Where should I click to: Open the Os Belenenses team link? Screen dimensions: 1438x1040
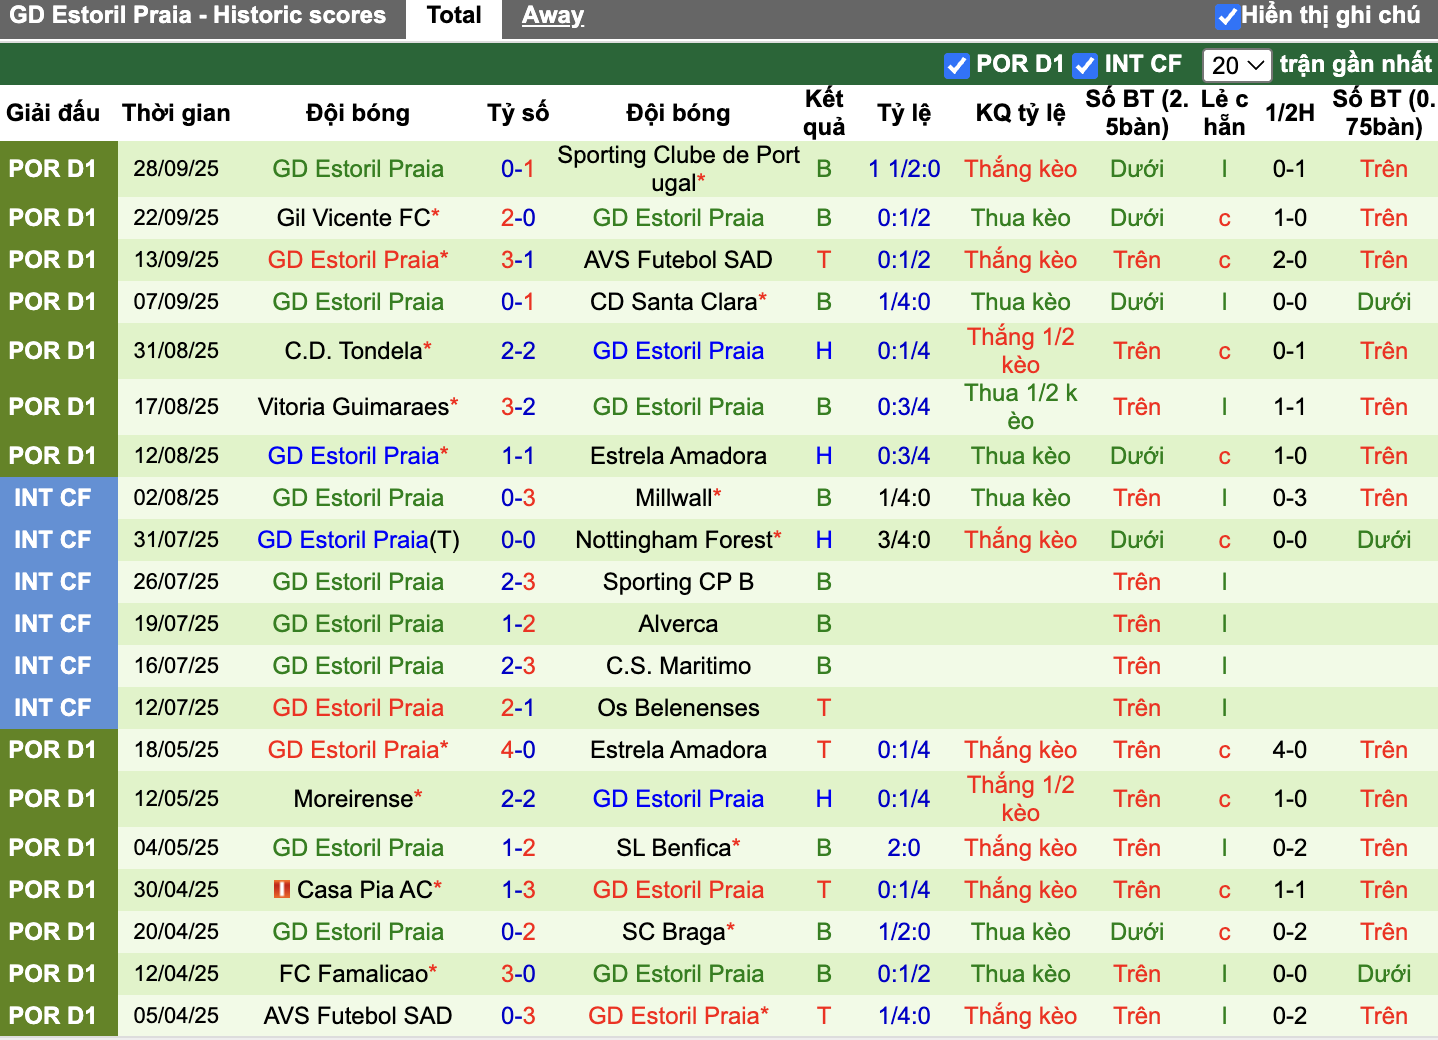click(x=678, y=708)
